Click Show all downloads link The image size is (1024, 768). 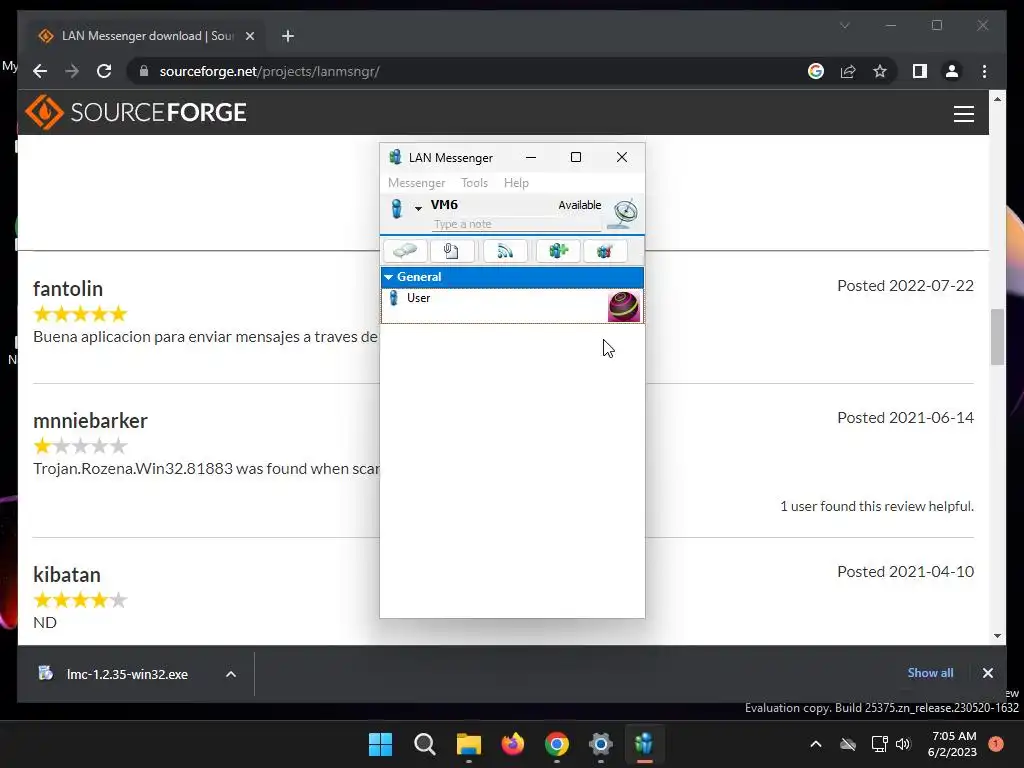point(930,673)
